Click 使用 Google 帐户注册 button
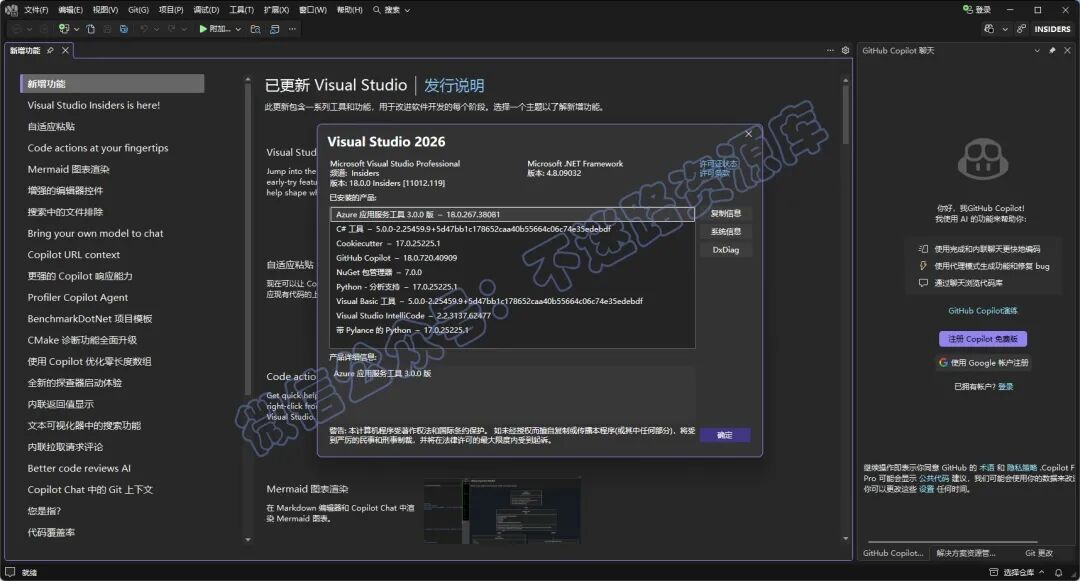 (x=983, y=363)
